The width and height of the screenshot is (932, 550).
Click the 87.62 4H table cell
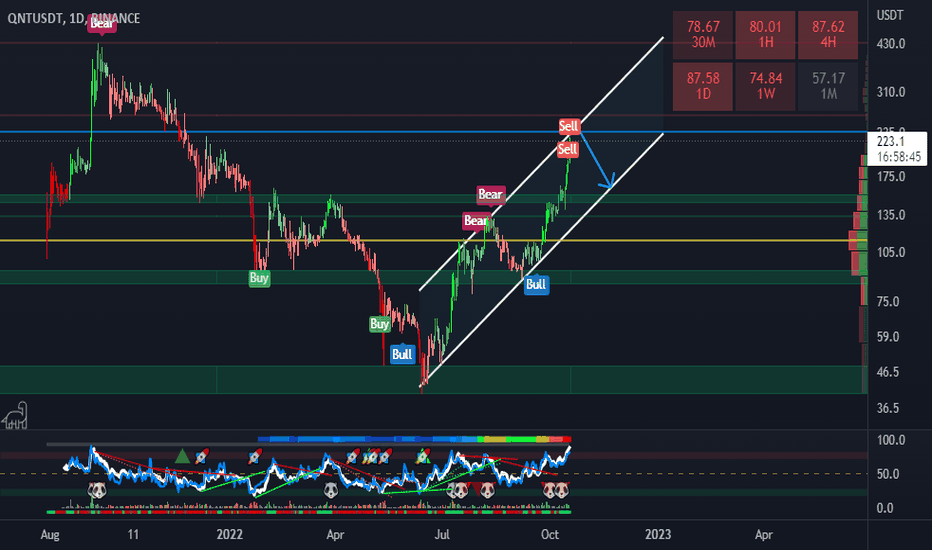[x=828, y=34]
